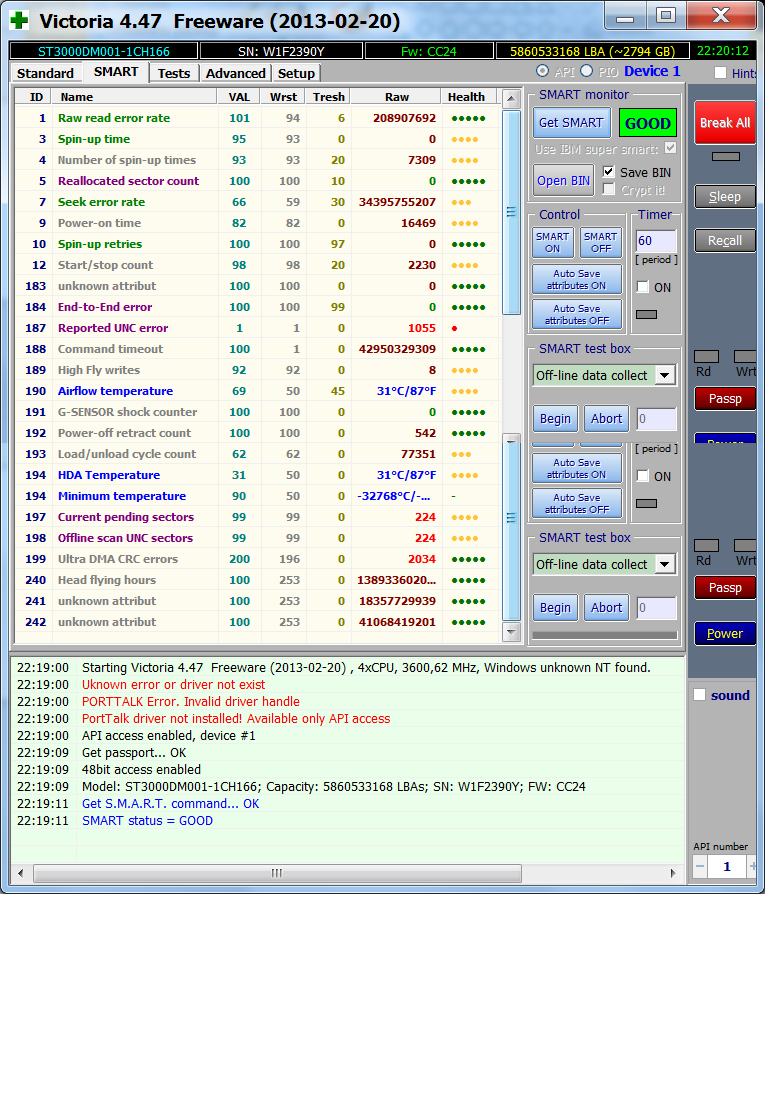Click the Health column header
Screen dimensions: 765x1099
466,97
